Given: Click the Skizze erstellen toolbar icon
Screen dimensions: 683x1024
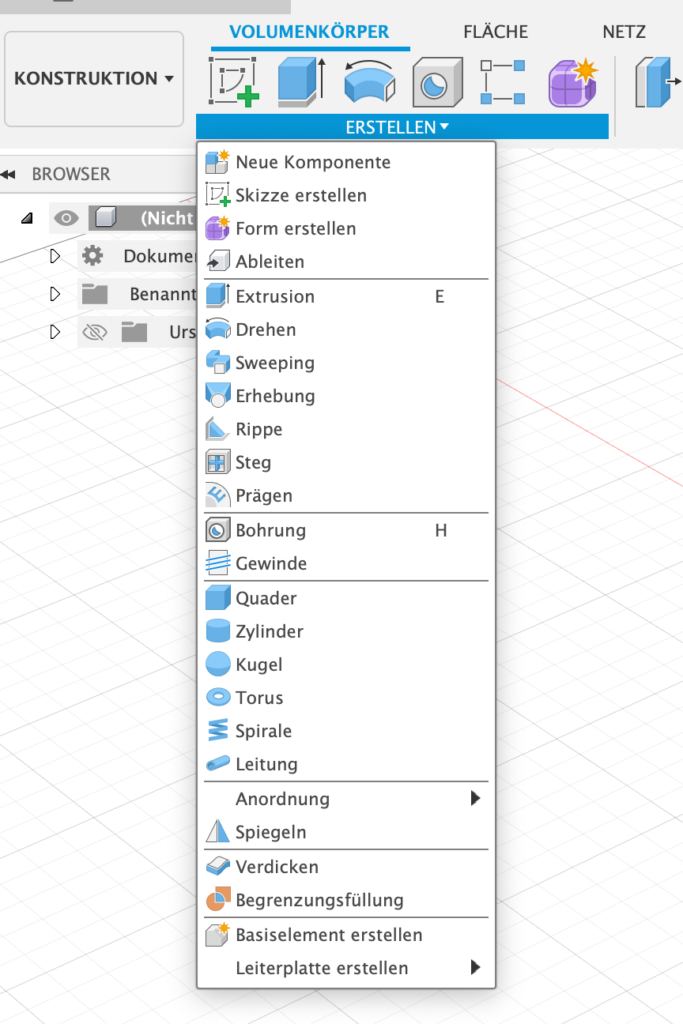Looking at the screenshot, I should click(234, 82).
